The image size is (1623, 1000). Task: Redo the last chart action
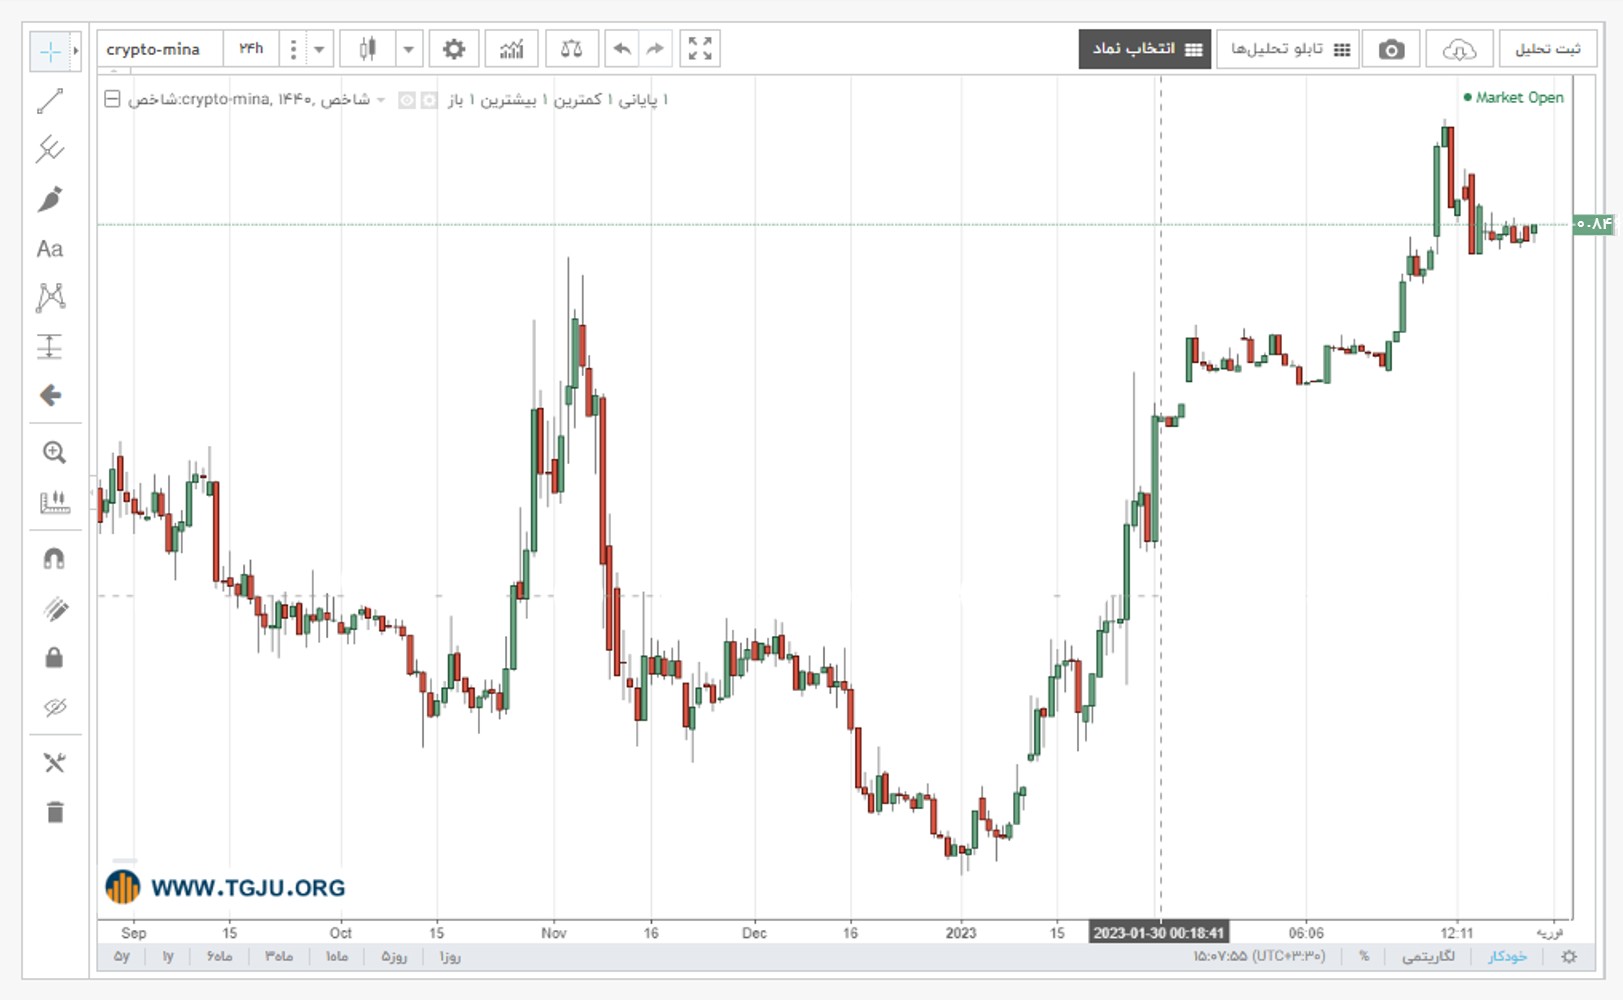655,48
